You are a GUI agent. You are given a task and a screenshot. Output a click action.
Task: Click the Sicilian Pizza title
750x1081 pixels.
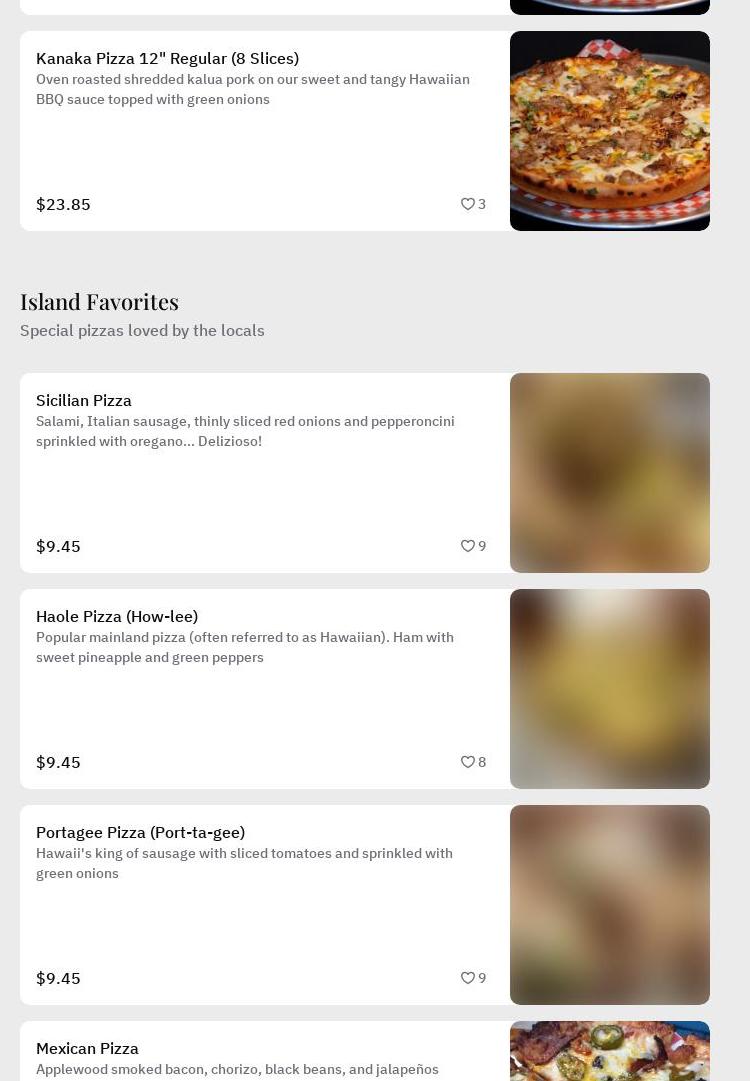coord(84,401)
